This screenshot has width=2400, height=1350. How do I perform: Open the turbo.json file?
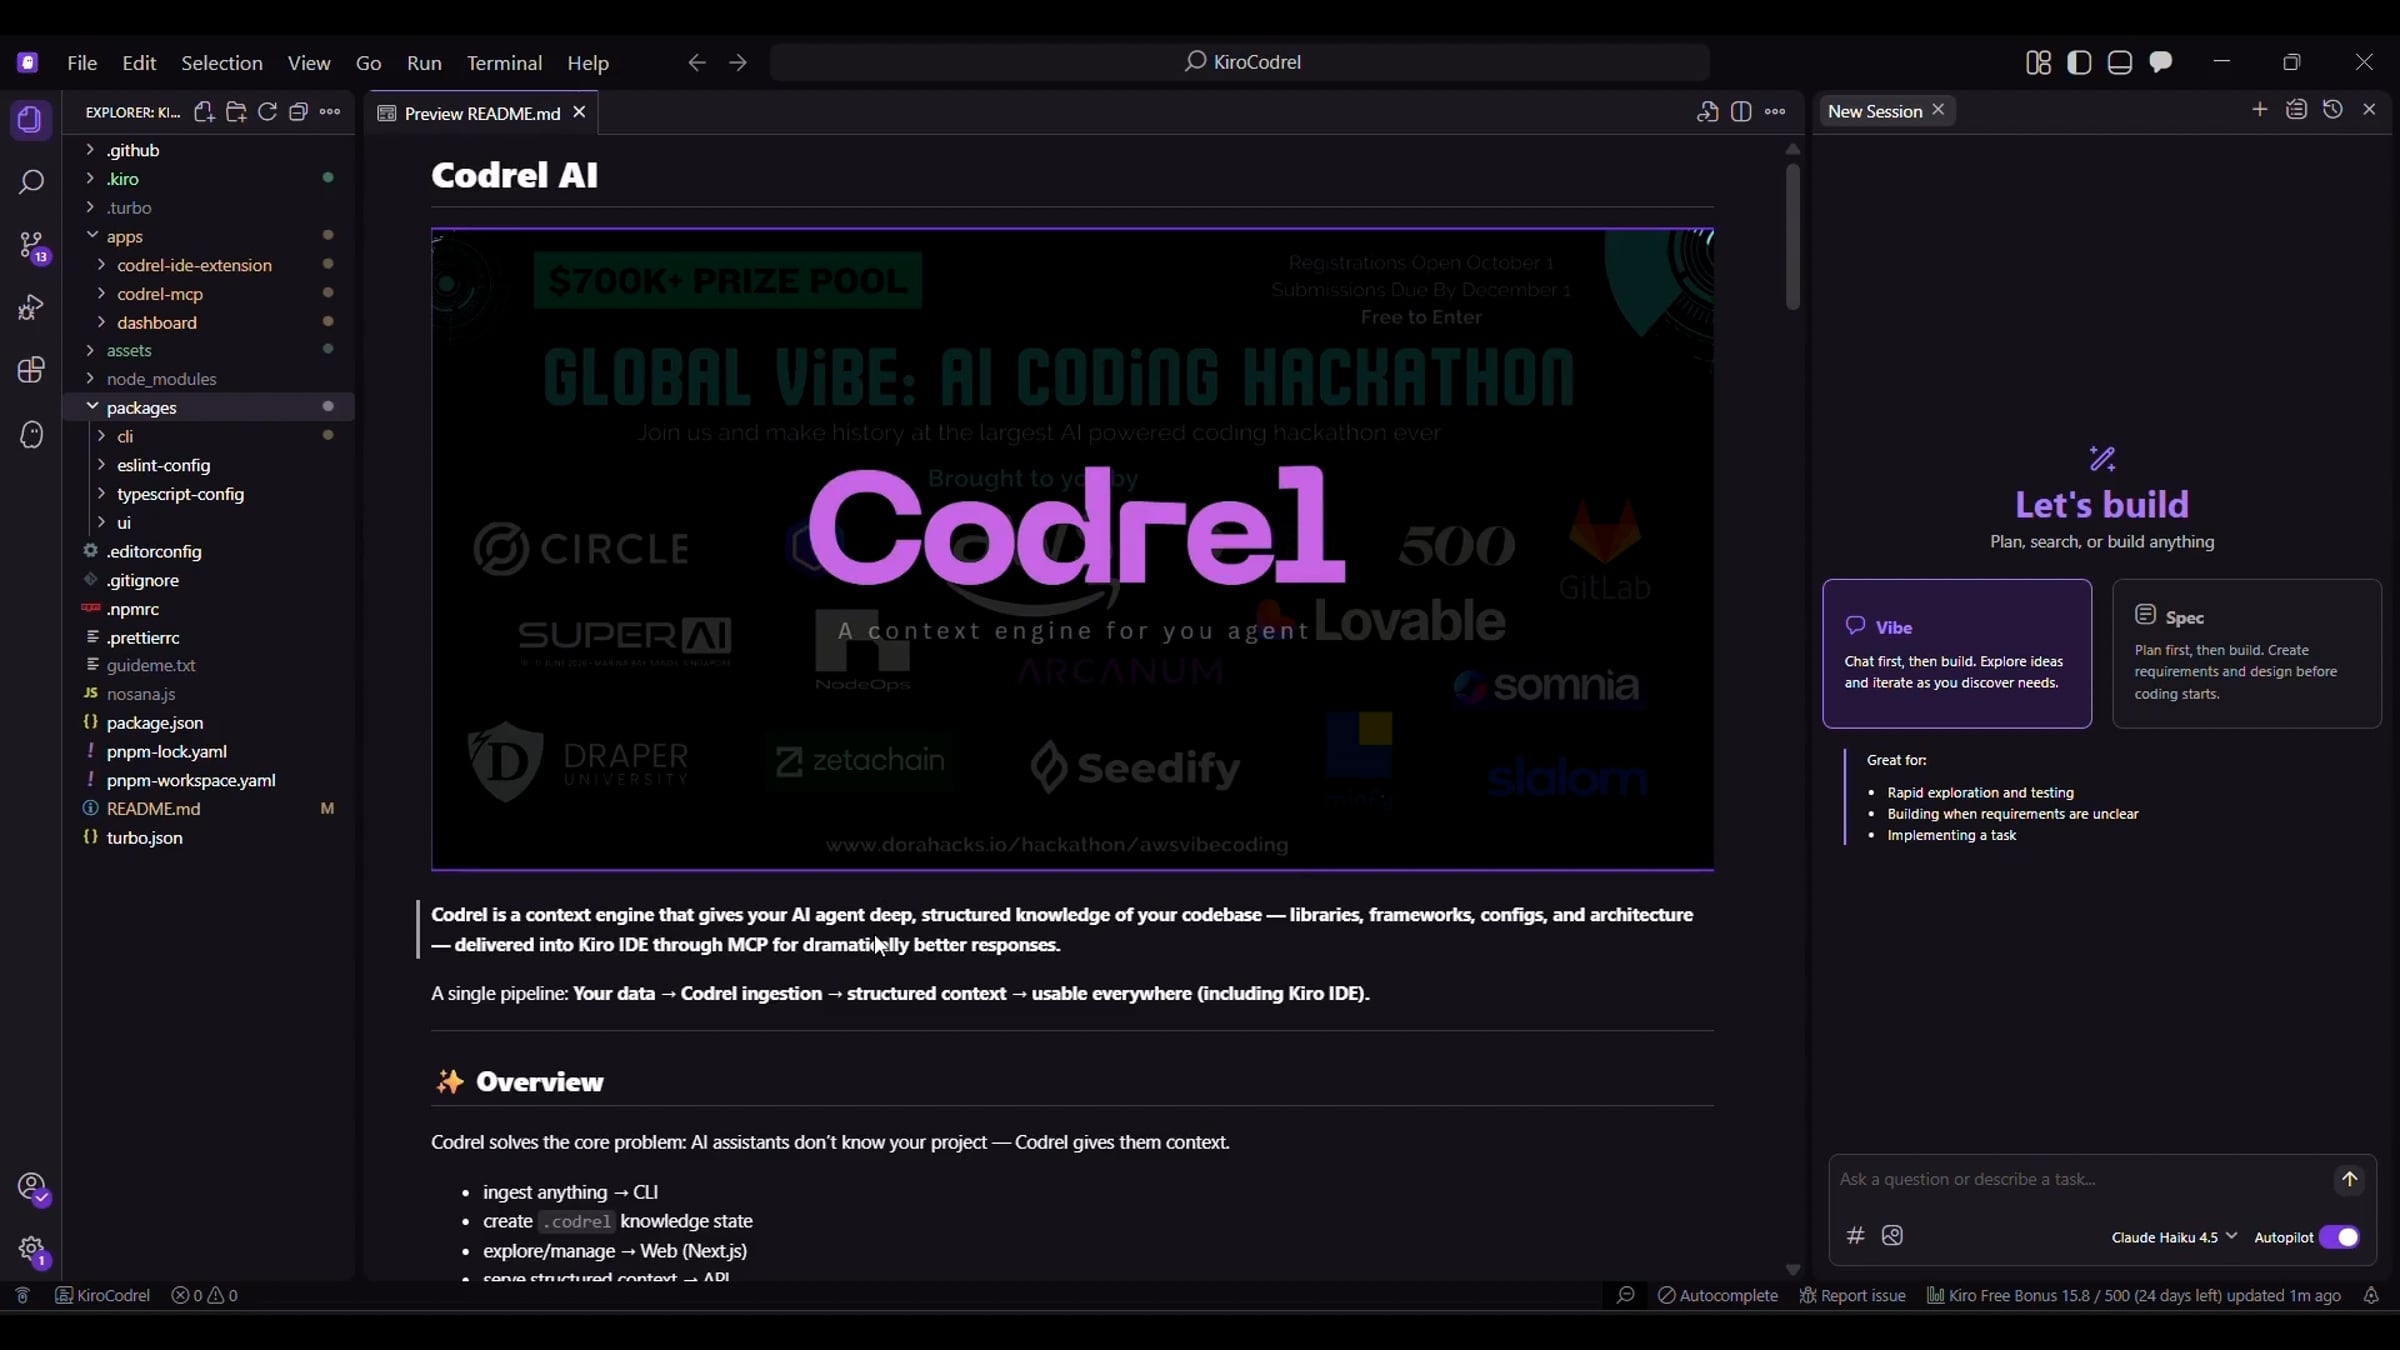point(208,837)
